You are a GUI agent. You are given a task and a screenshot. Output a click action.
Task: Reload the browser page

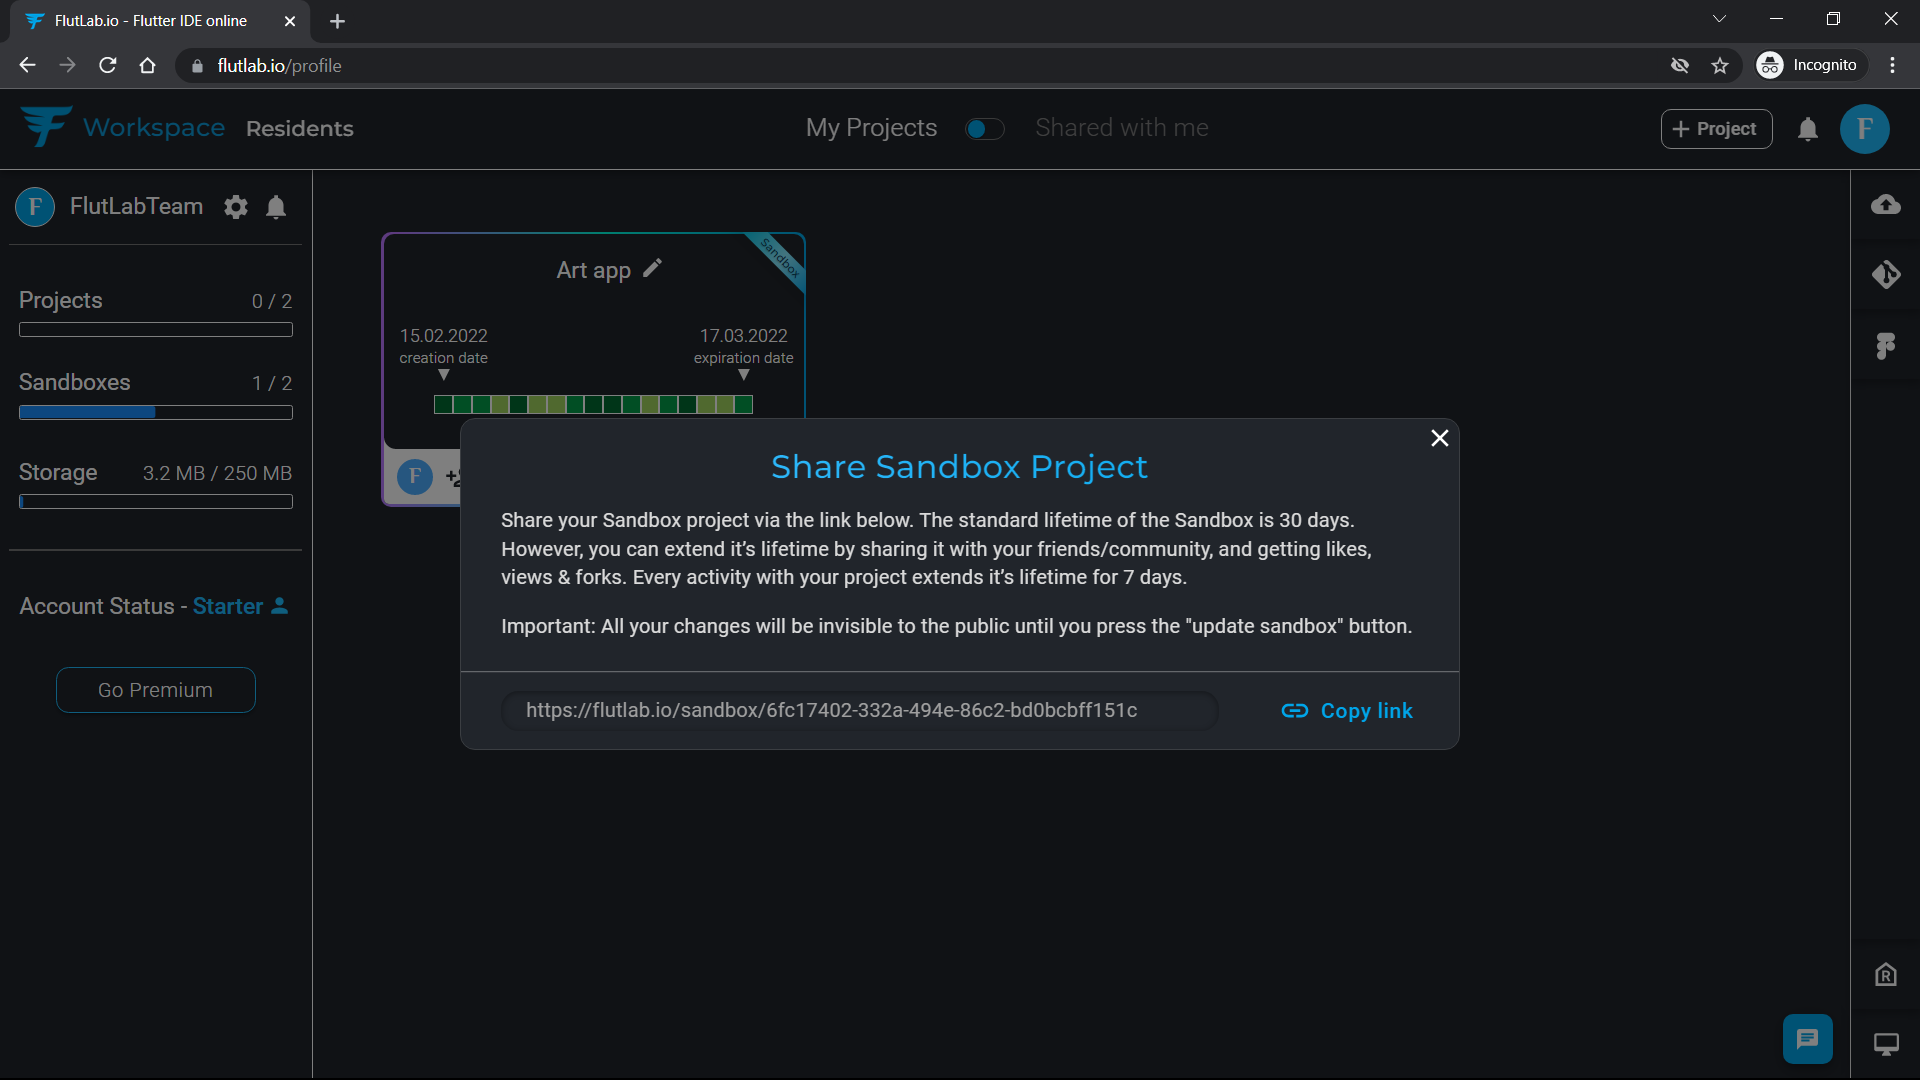click(x=108, y=66)
